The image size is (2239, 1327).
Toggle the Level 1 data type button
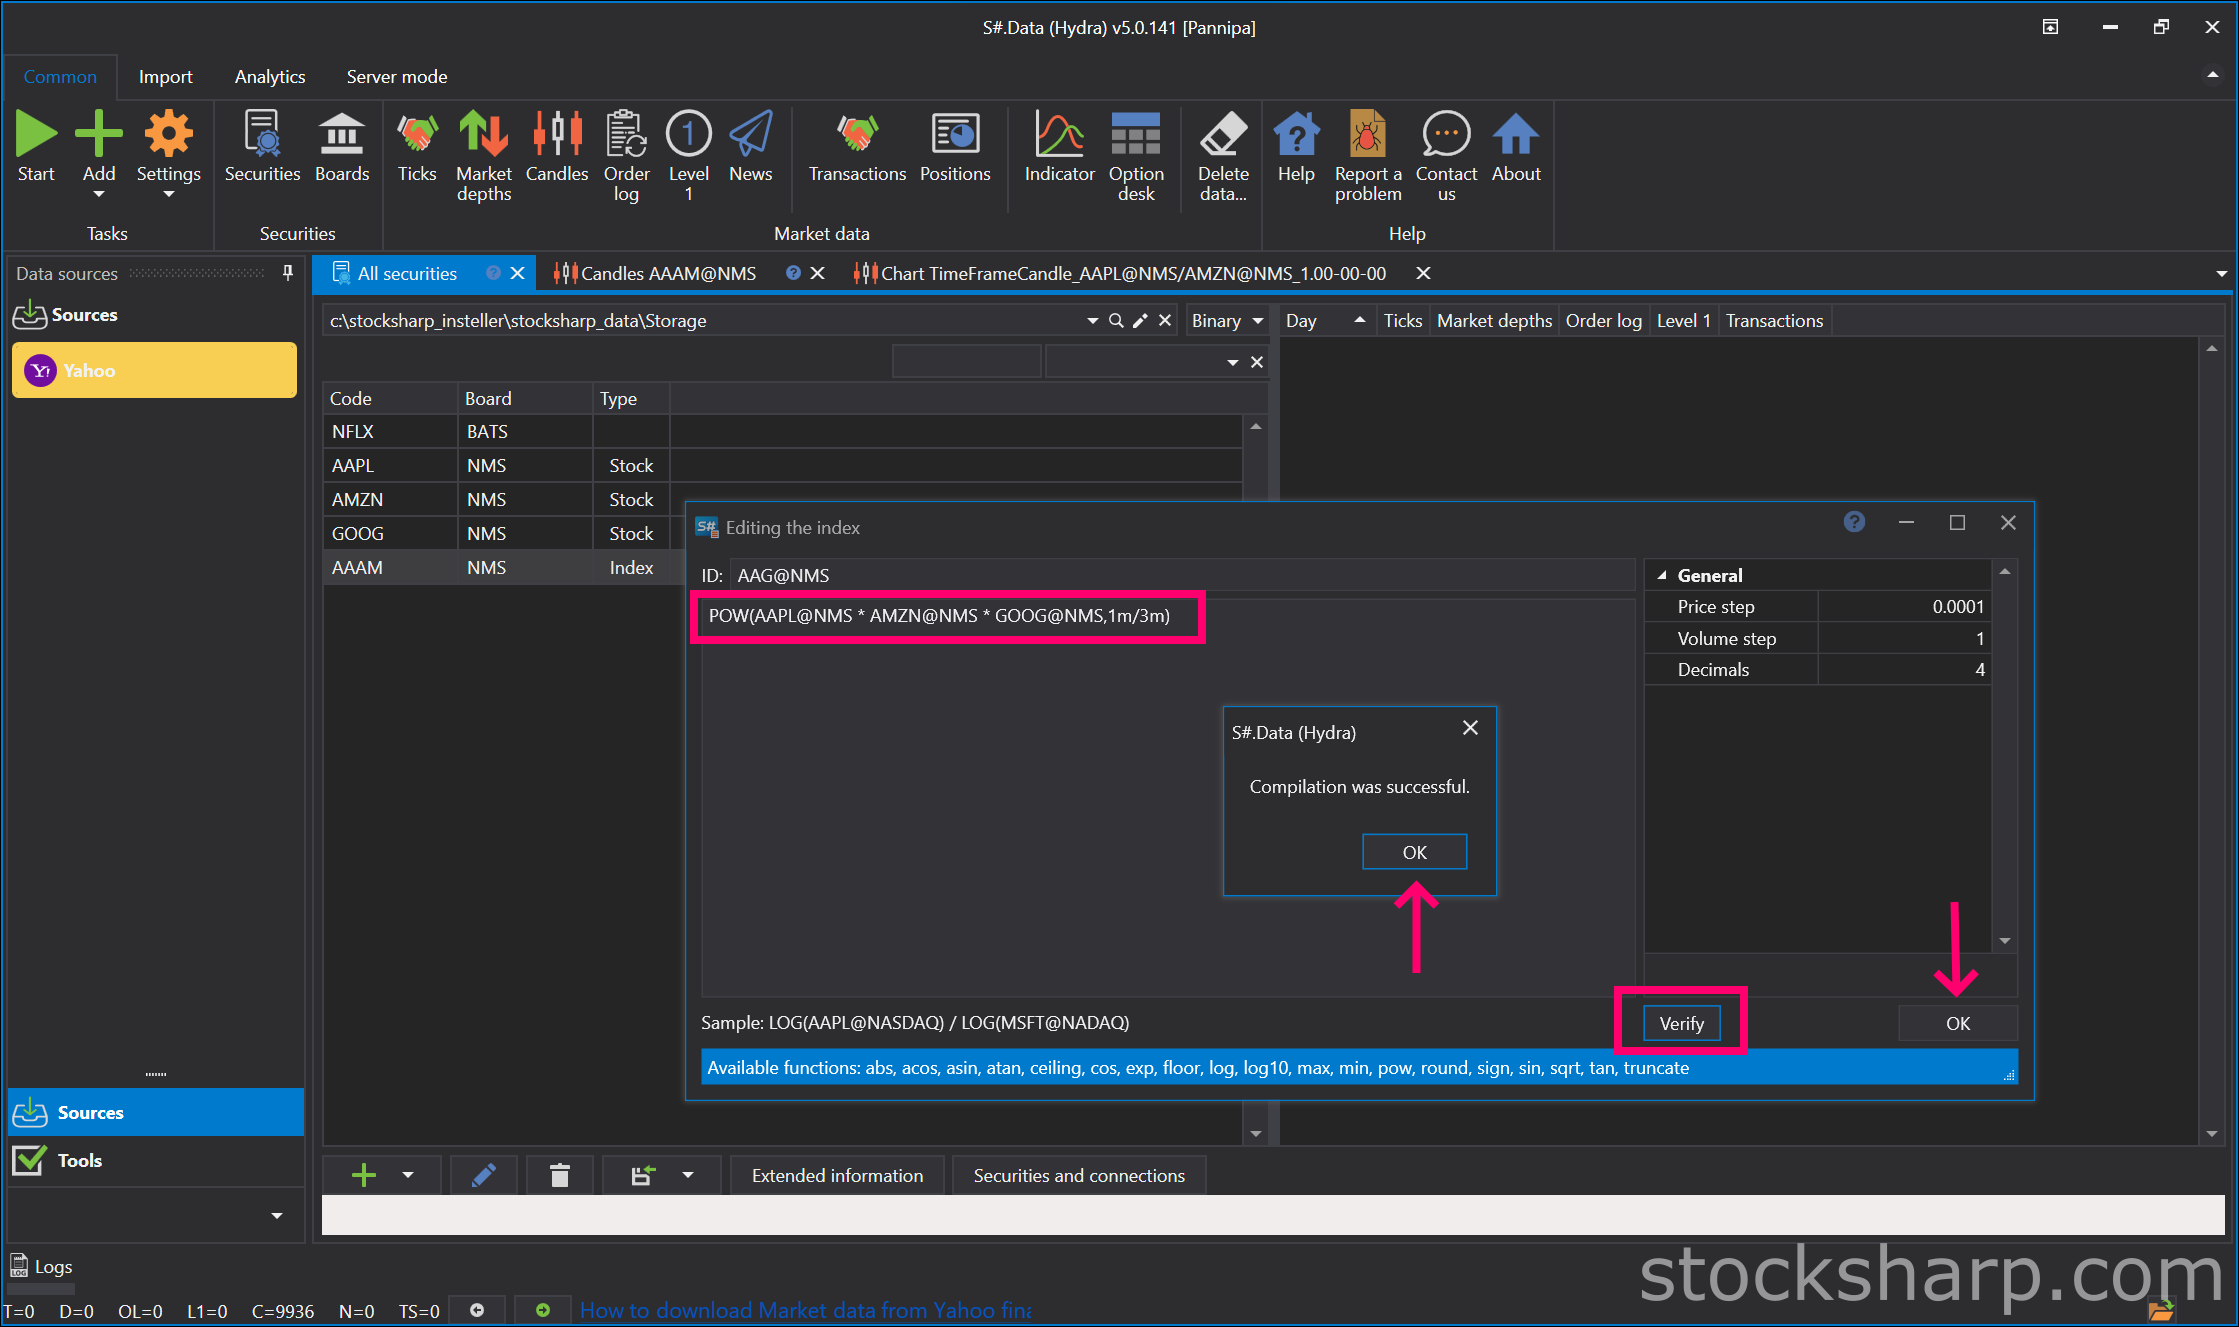1683,321
